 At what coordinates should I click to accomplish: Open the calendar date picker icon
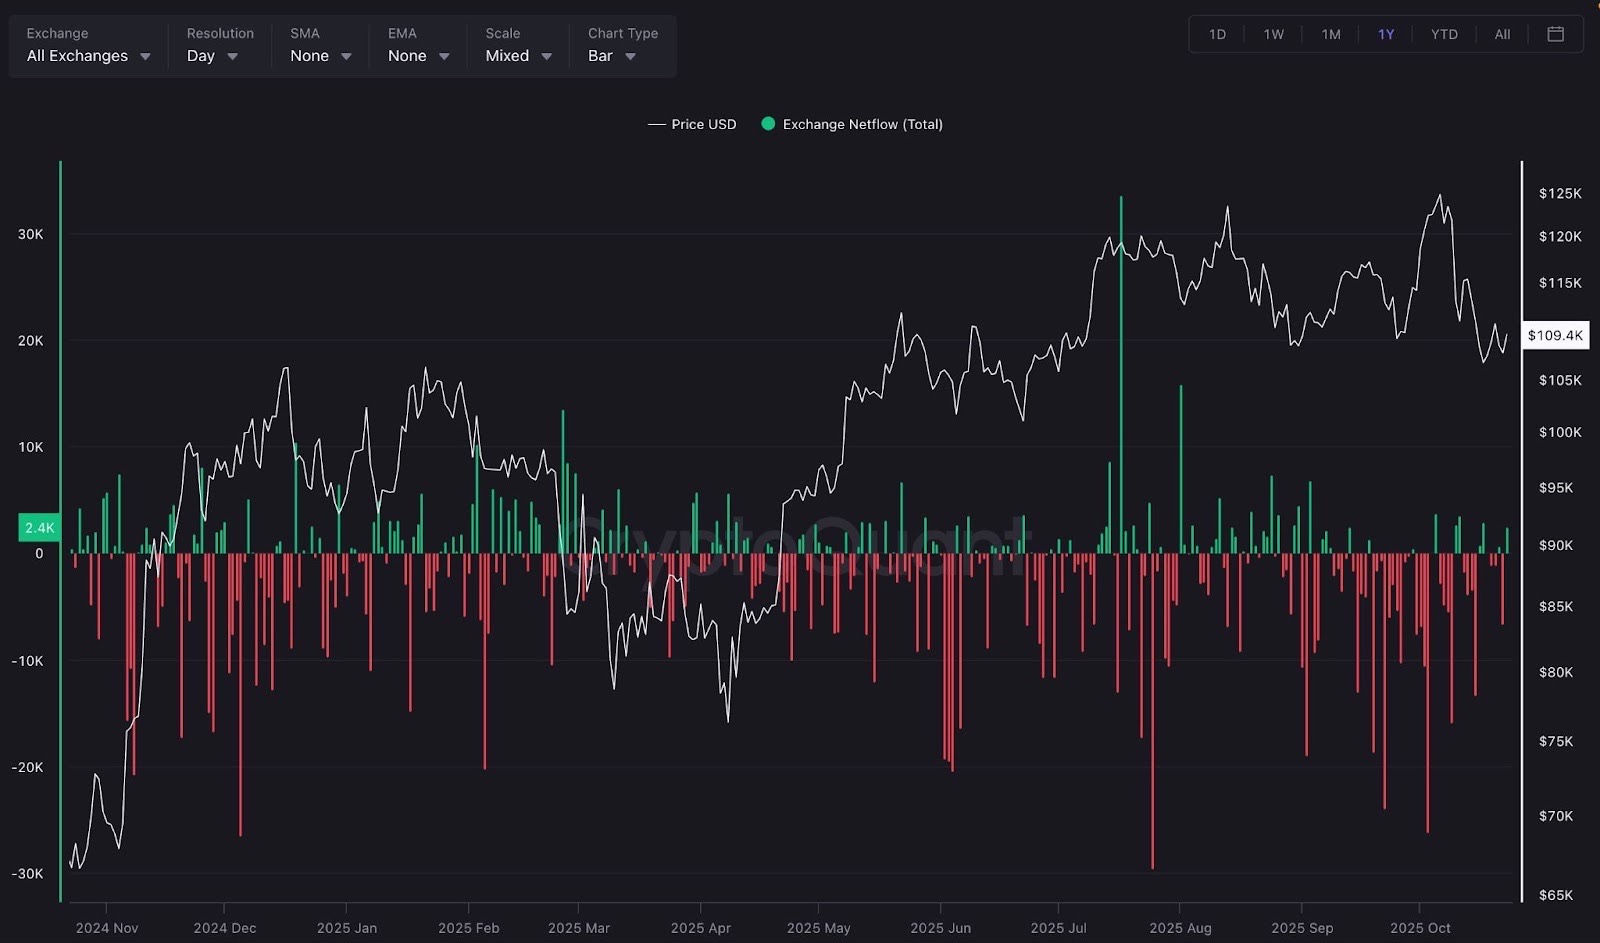click(x=1555, y=34)
